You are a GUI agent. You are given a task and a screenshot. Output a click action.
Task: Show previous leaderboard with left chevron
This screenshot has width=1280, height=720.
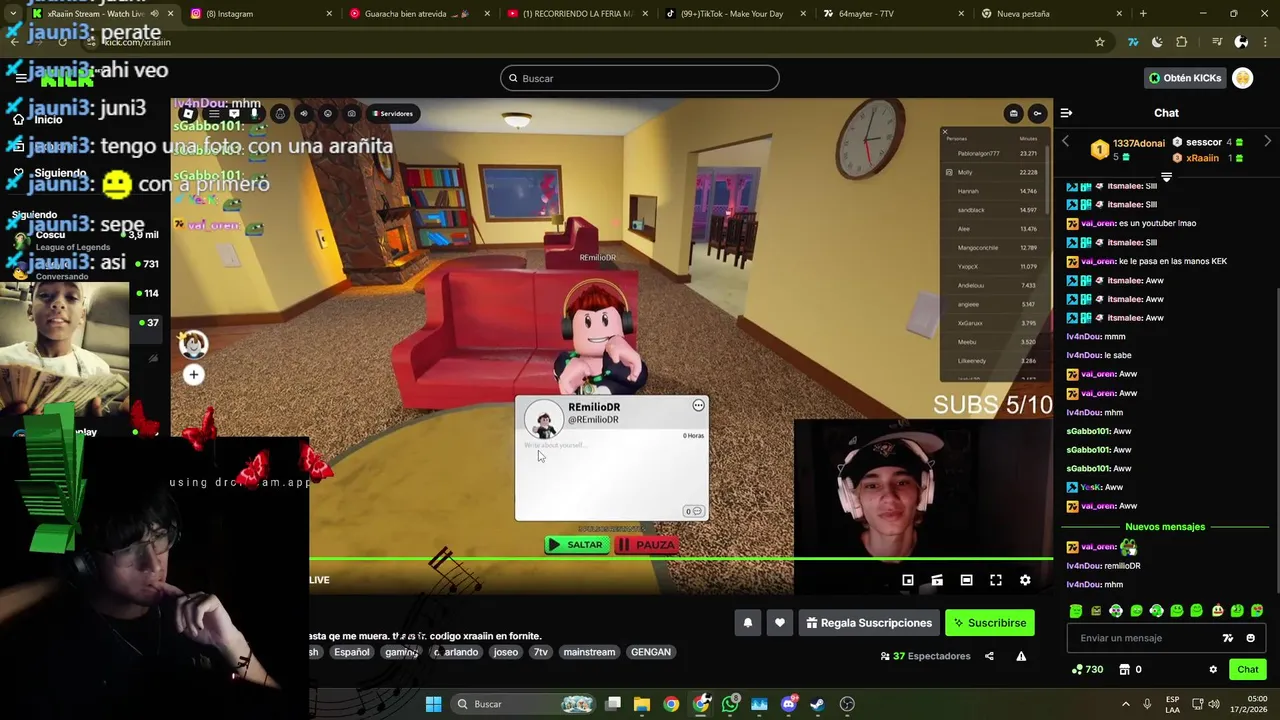point(1065,141)
